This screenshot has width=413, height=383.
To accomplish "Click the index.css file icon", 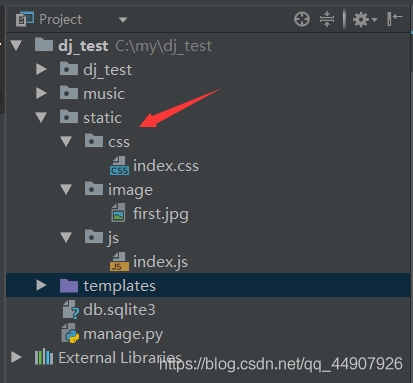I will tap(119, 166).
